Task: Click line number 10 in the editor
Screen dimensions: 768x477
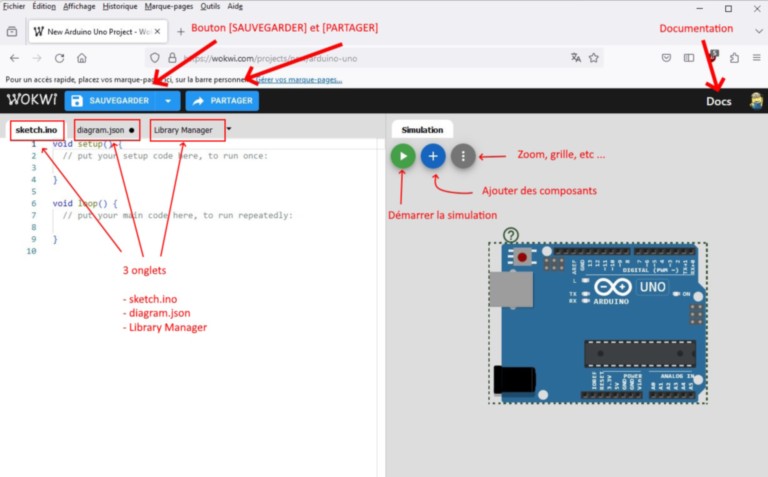Action: tap(31, 251)
